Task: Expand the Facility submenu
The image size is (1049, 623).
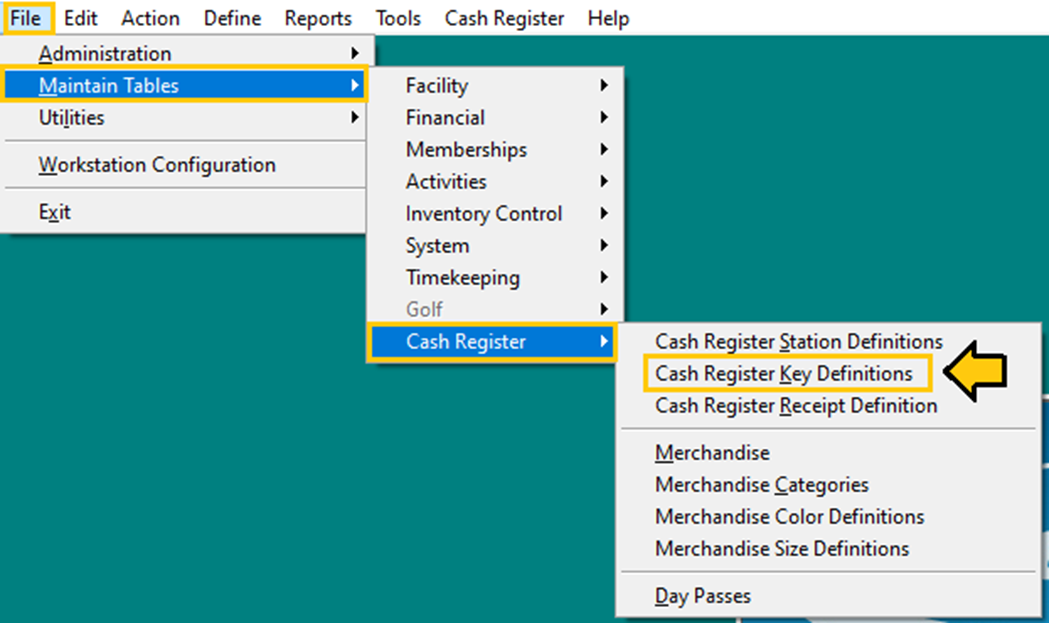Action: [436, 86]
